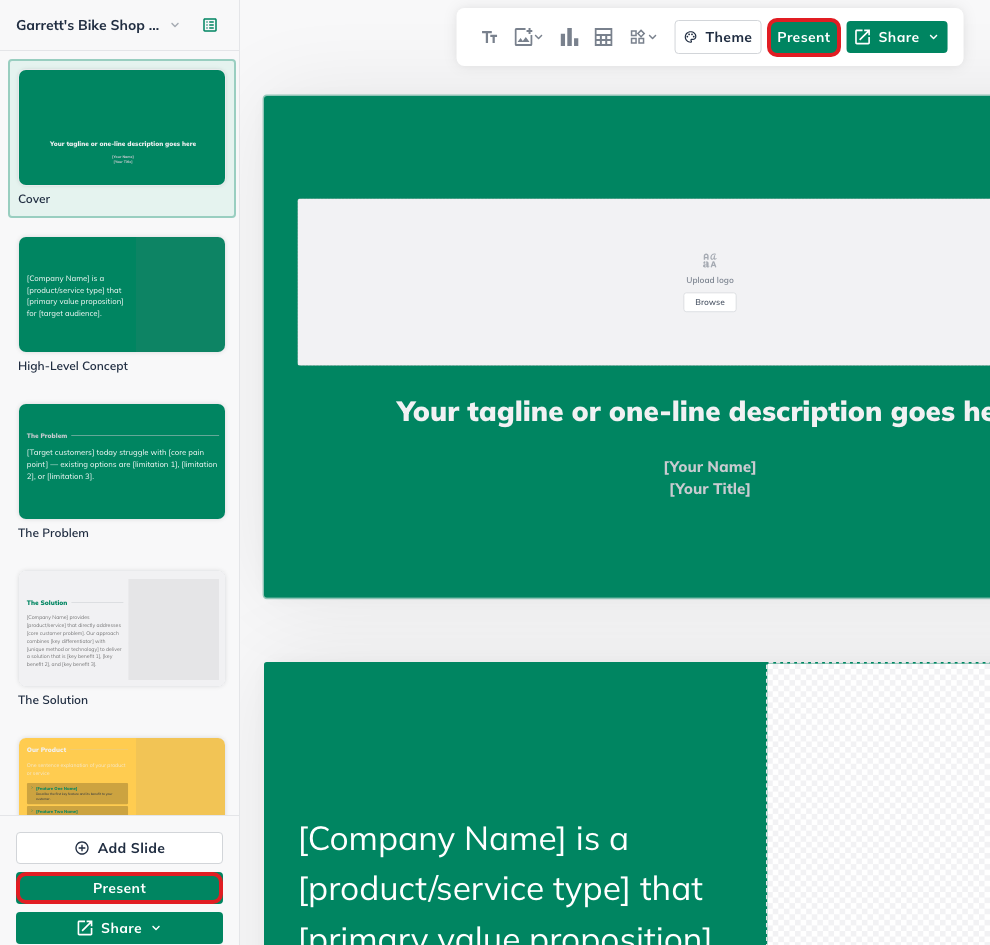Select The Problem slide thumbnail
The image size is (990, 945).
tap(122, 461)
